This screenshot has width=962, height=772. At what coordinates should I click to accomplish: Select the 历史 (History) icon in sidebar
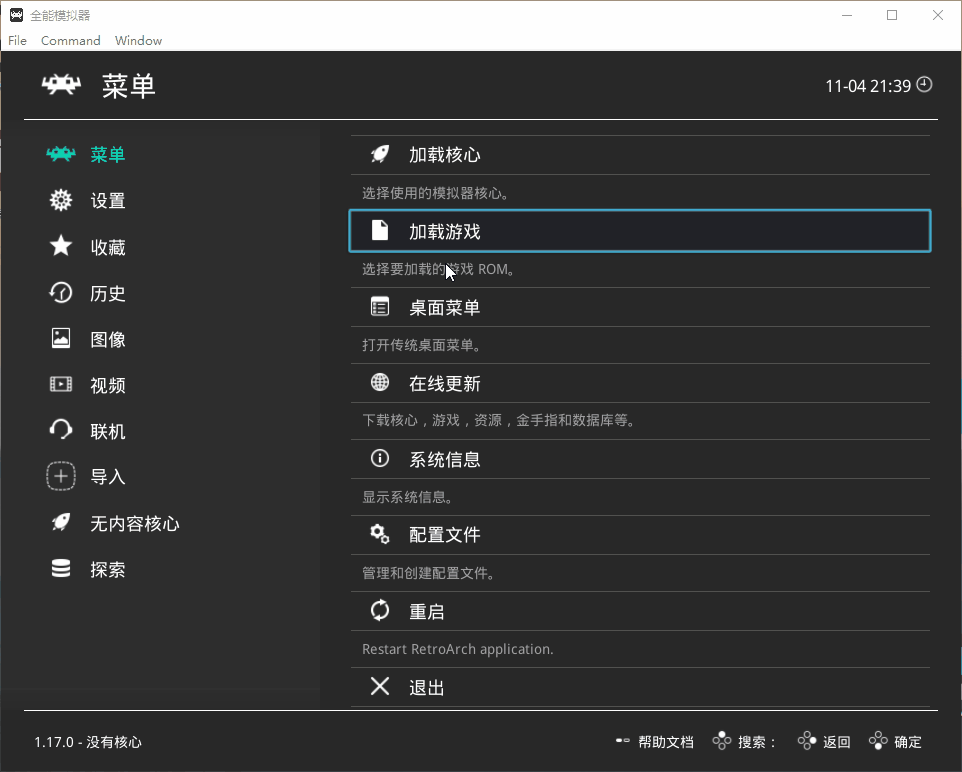click(x=60, y=293)
